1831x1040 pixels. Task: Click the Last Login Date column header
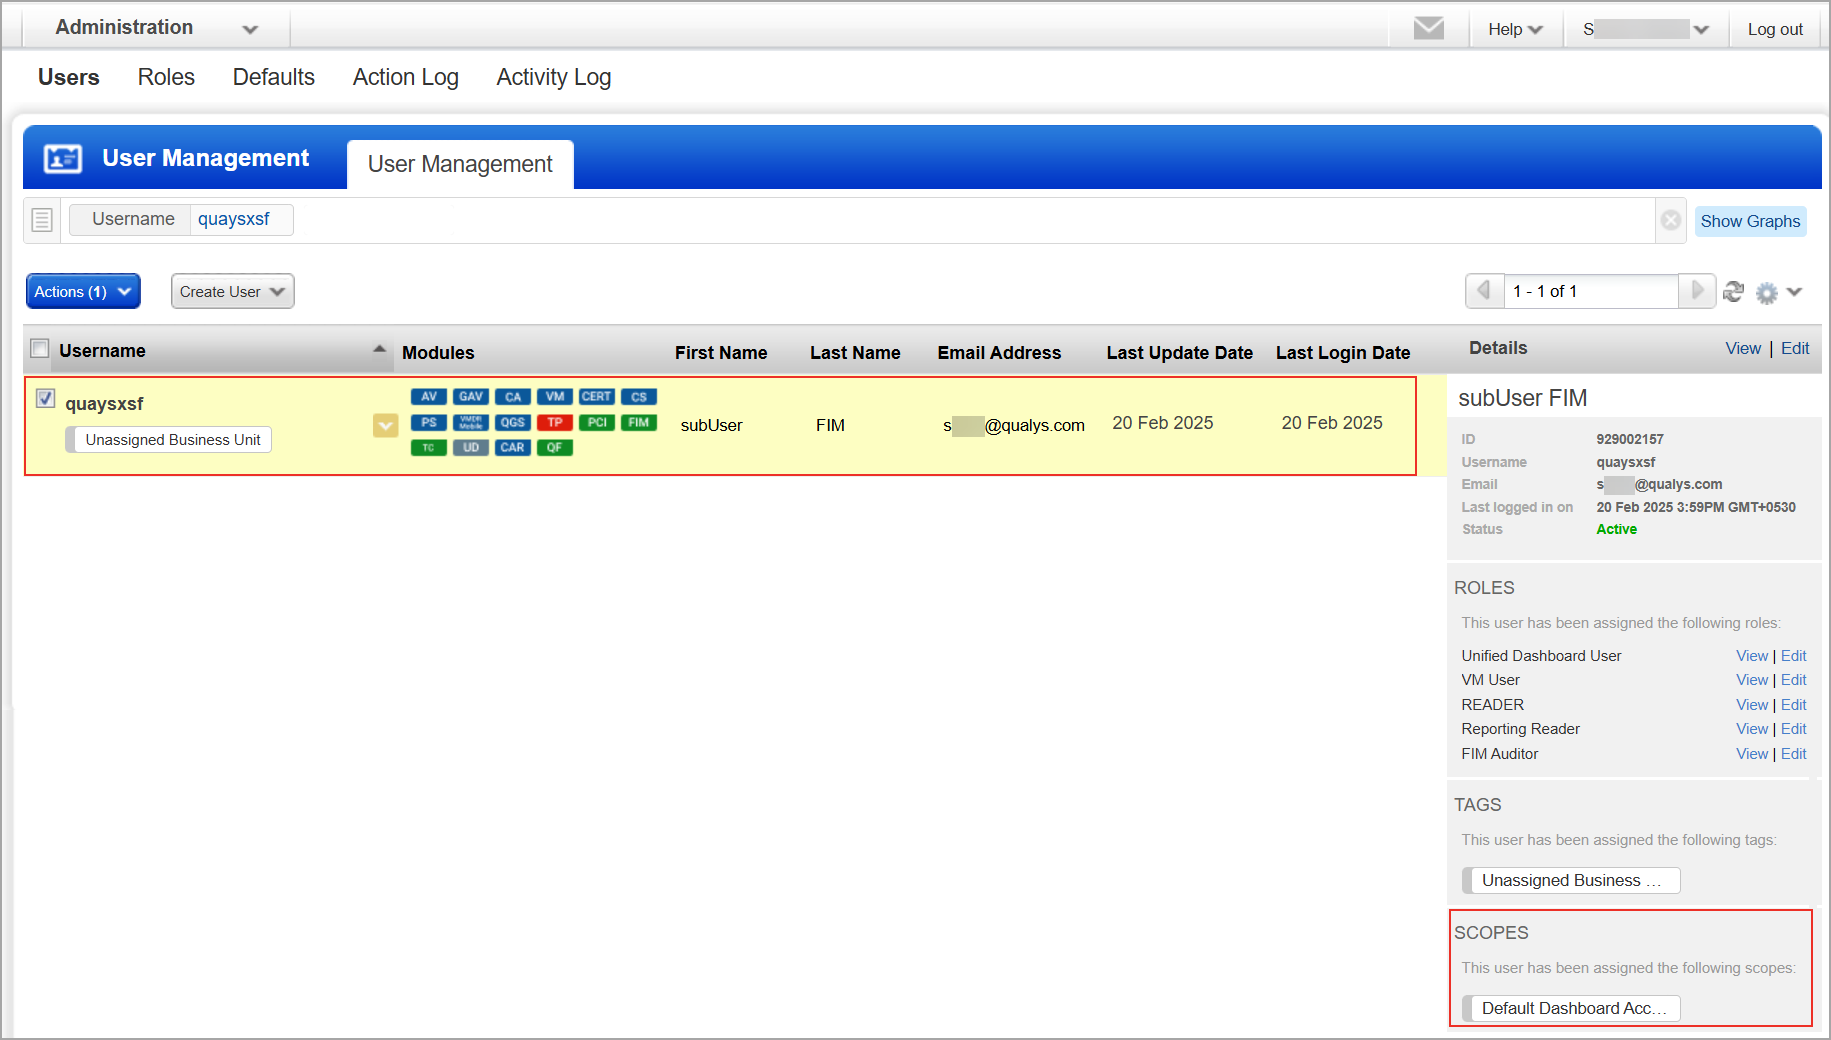[1343, 352]
